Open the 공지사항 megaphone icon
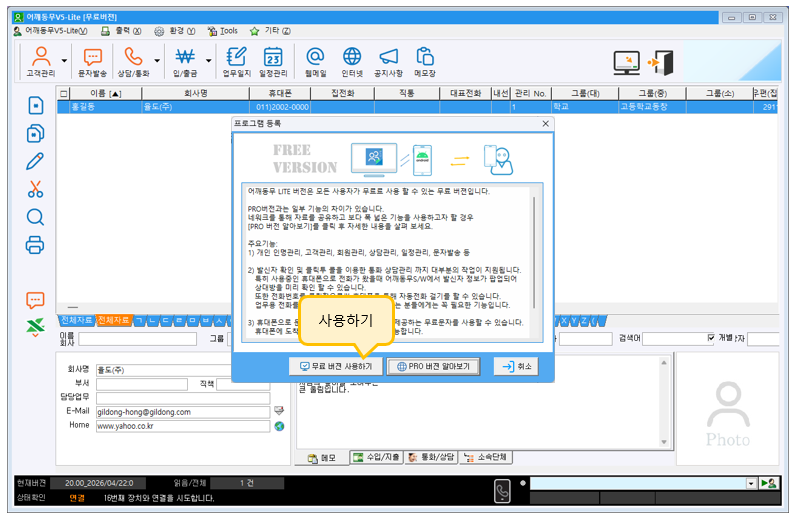 click(388, 62)
